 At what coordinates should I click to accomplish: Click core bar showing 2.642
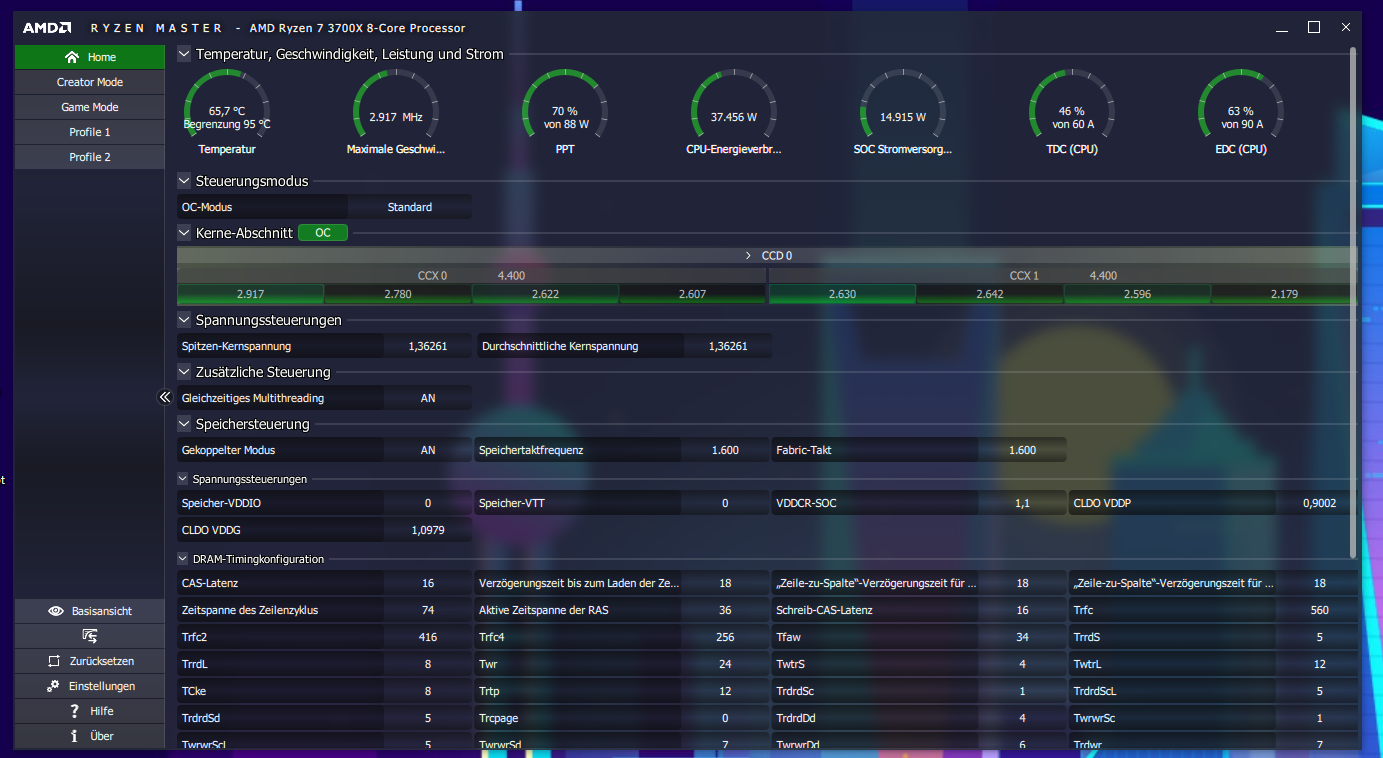[x=989, y=294]
